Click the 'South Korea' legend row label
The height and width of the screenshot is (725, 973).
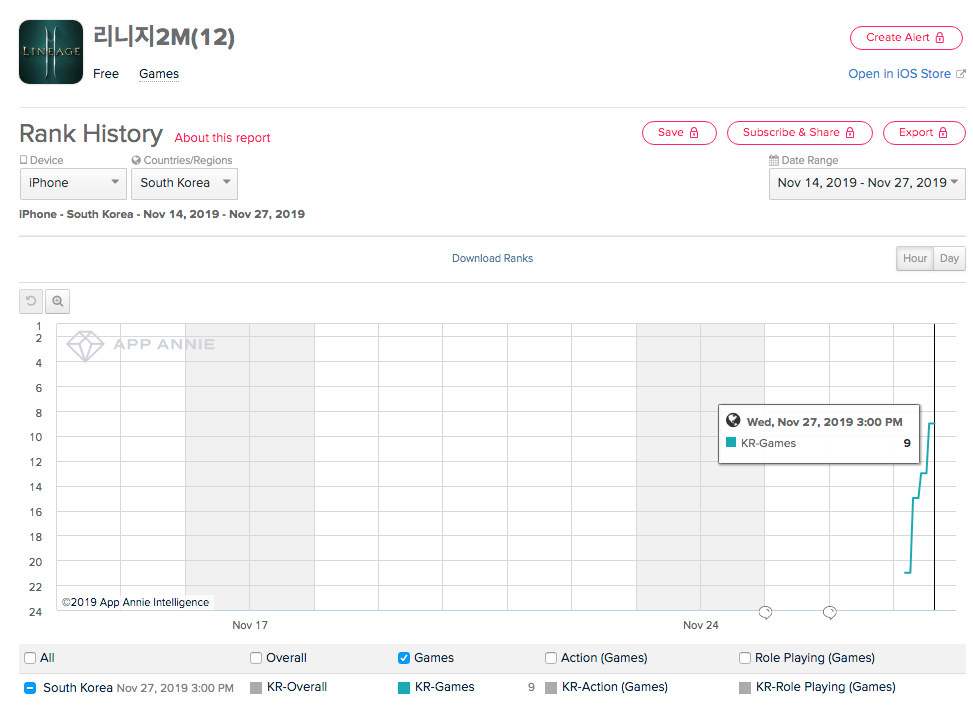[78, 688]
